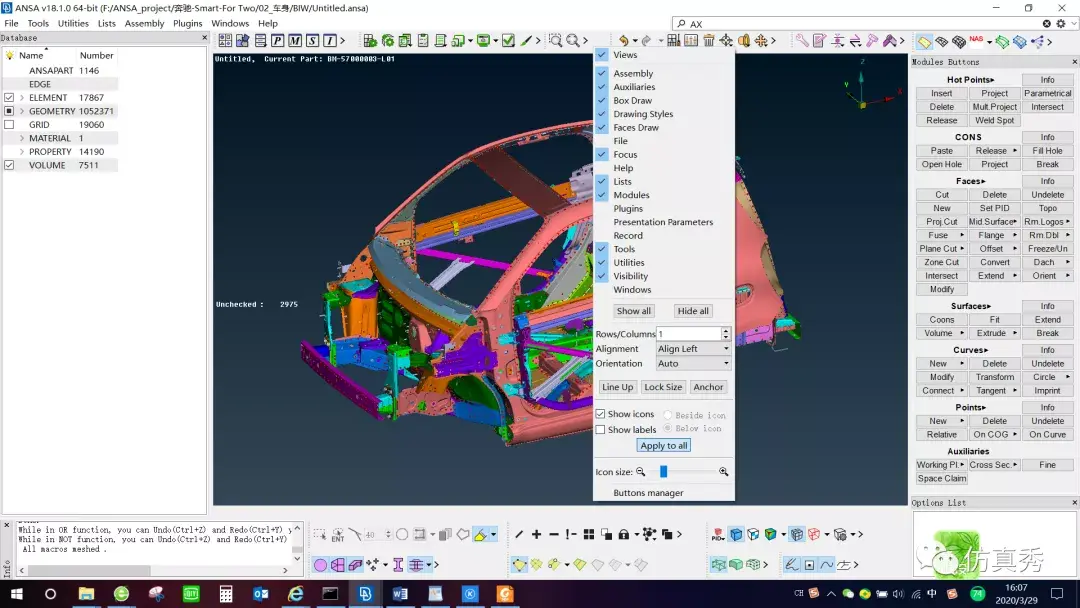Click the lock icon in bottom toolbar
The image size is (1080, 608).
[623, 534]
